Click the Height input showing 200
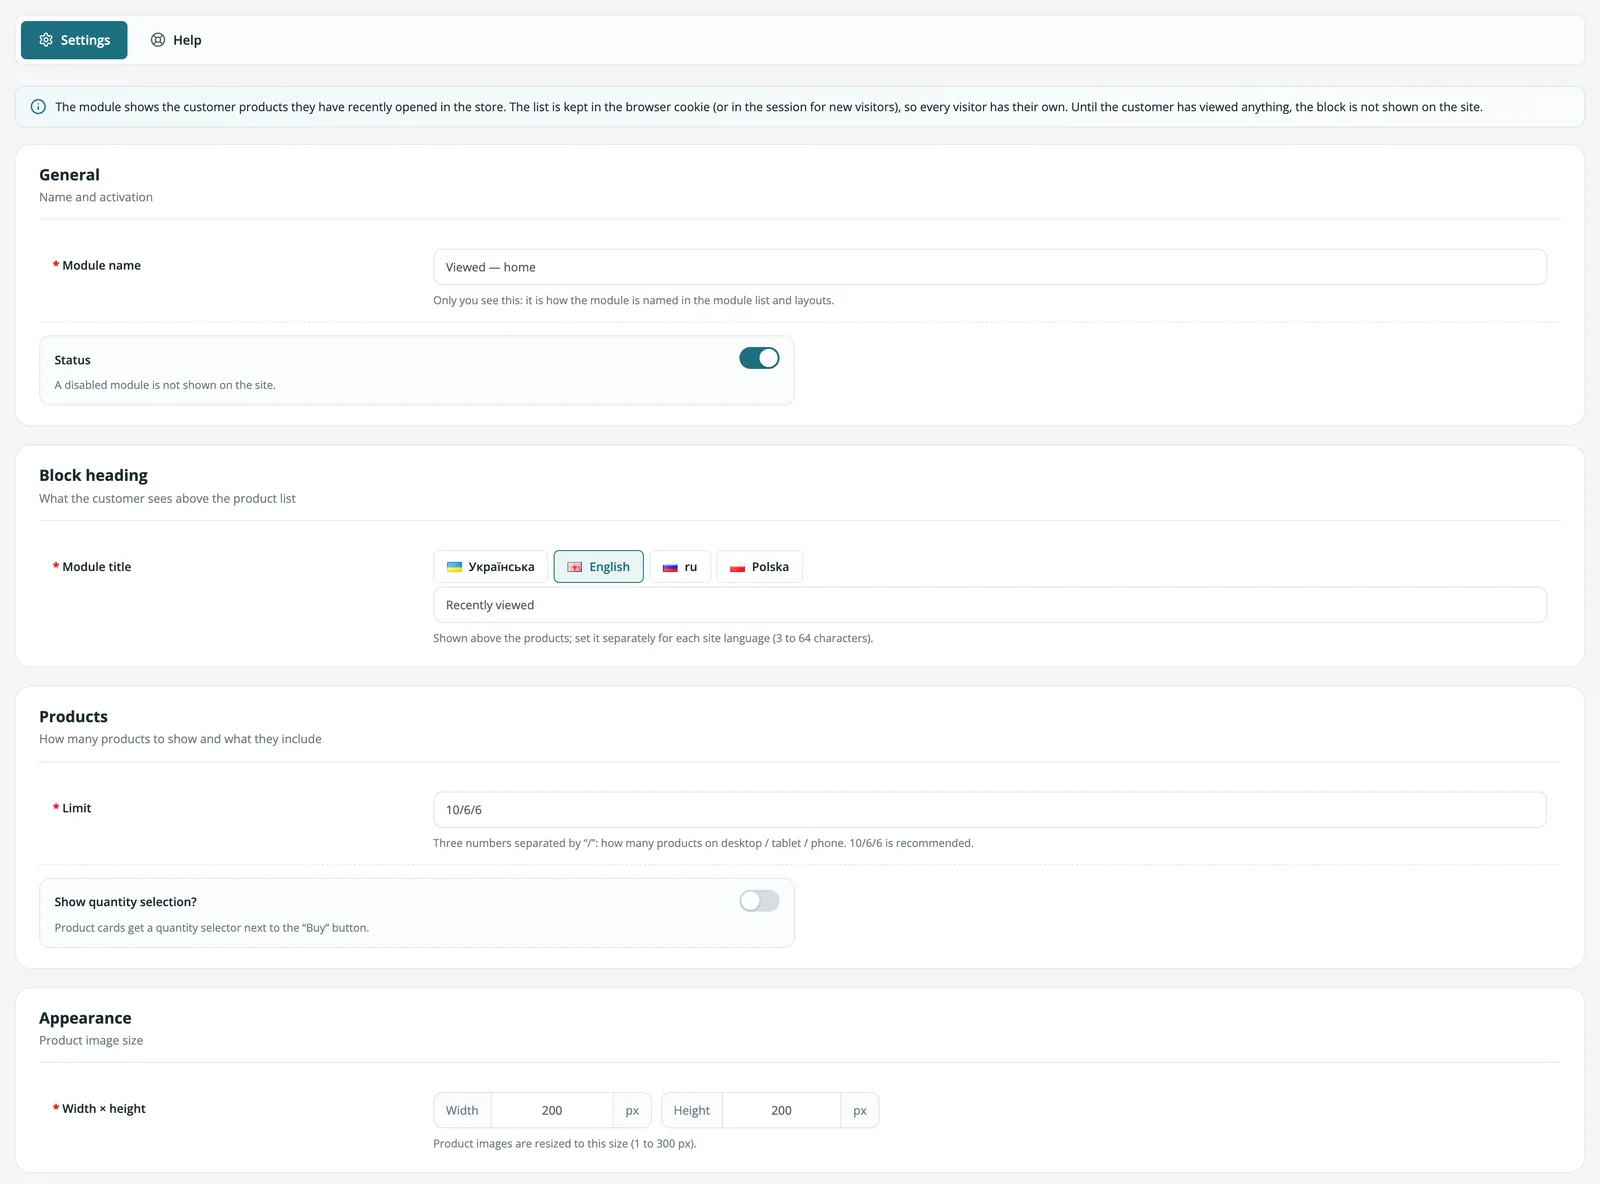The width and height of the screenshot is (1600, 1184). (781, 1111)
